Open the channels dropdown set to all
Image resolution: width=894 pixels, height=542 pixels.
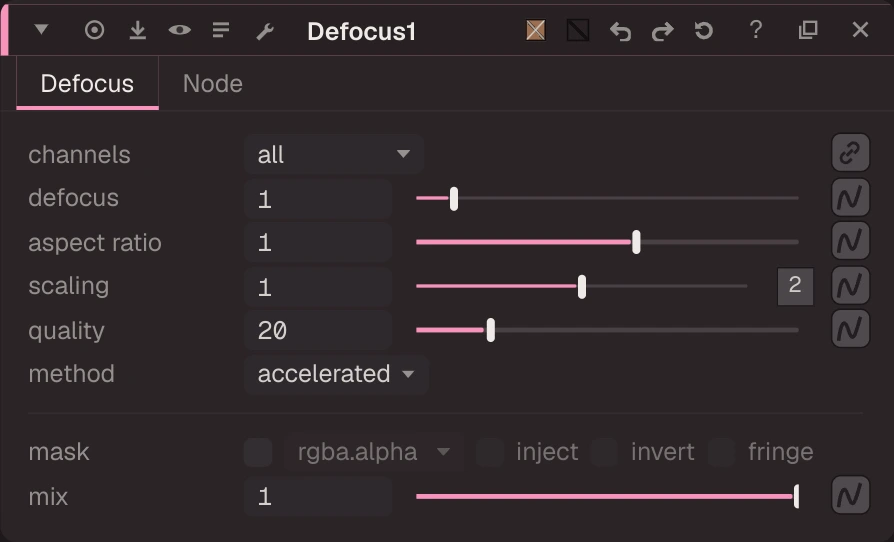click(334, 154)
